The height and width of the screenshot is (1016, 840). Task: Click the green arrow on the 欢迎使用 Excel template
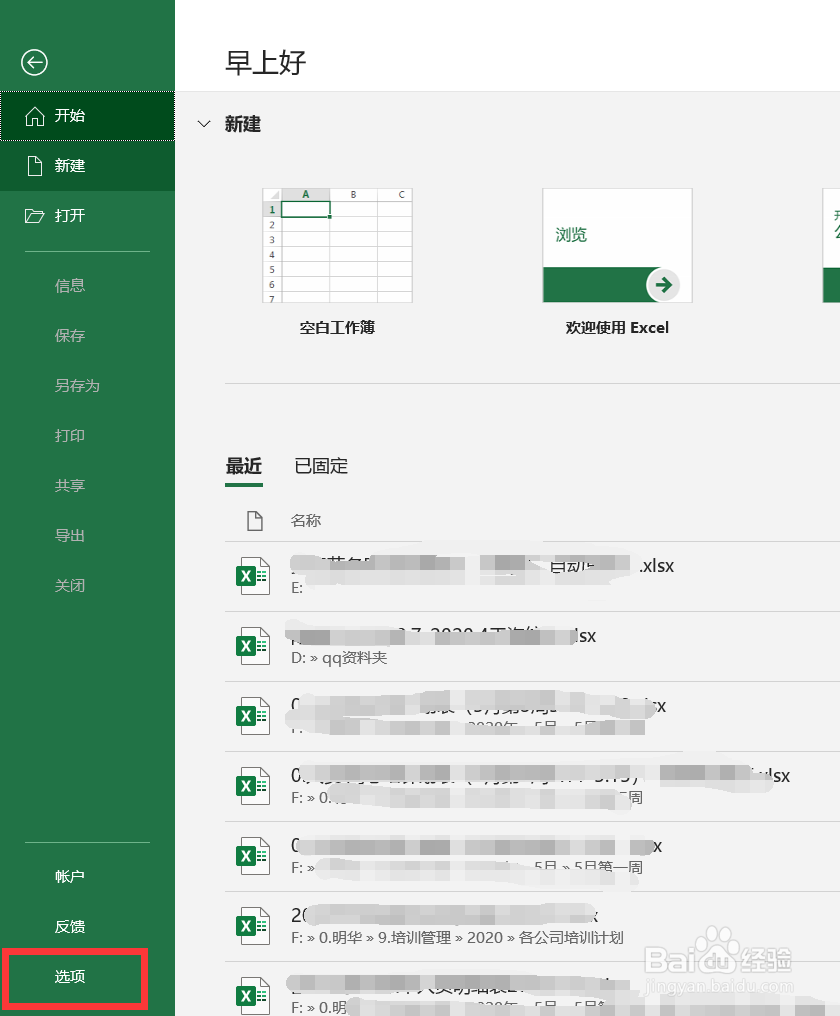[x=663, y=284]
